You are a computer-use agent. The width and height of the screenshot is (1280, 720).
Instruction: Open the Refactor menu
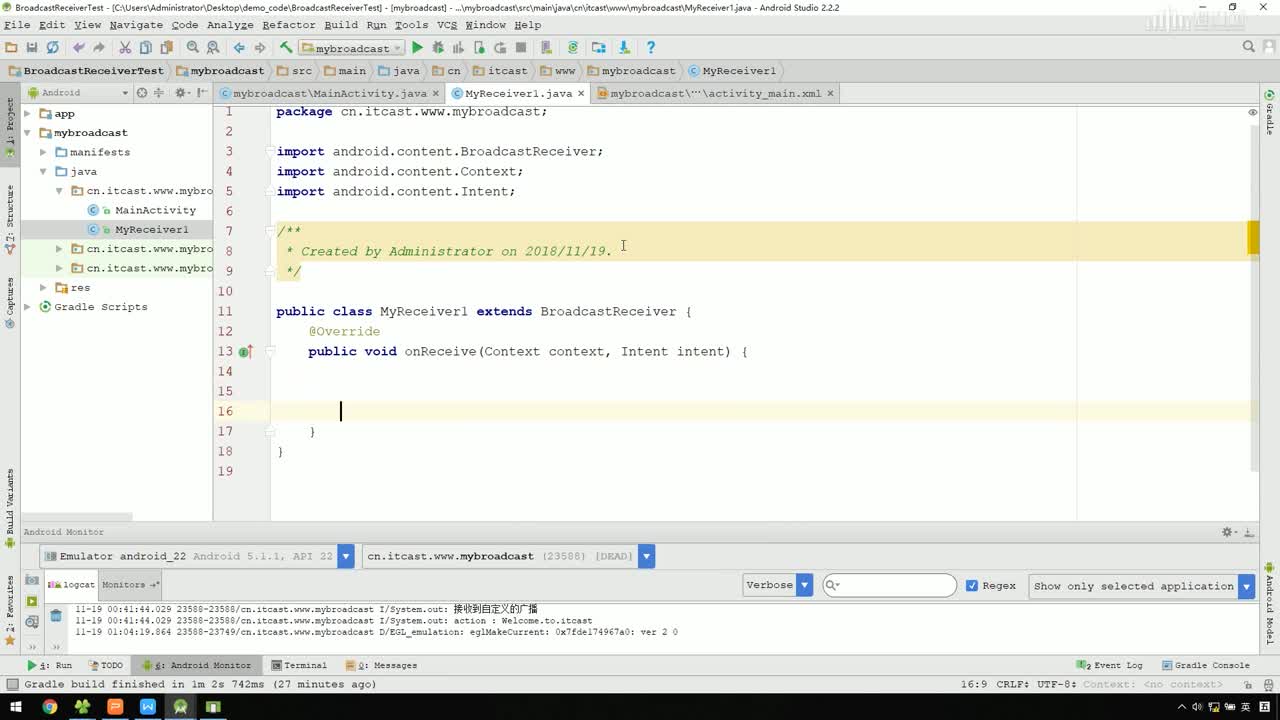tap(288, 25)
